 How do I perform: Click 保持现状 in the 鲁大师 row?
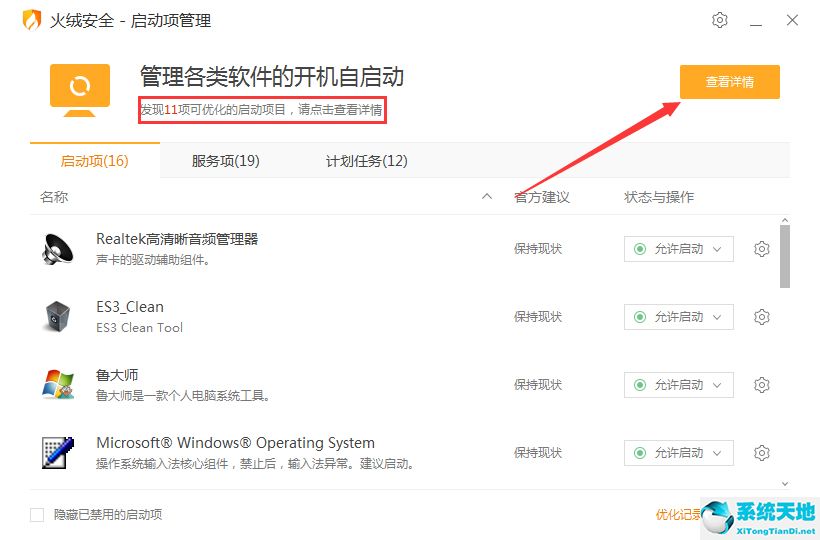click(x=538, y=385)
